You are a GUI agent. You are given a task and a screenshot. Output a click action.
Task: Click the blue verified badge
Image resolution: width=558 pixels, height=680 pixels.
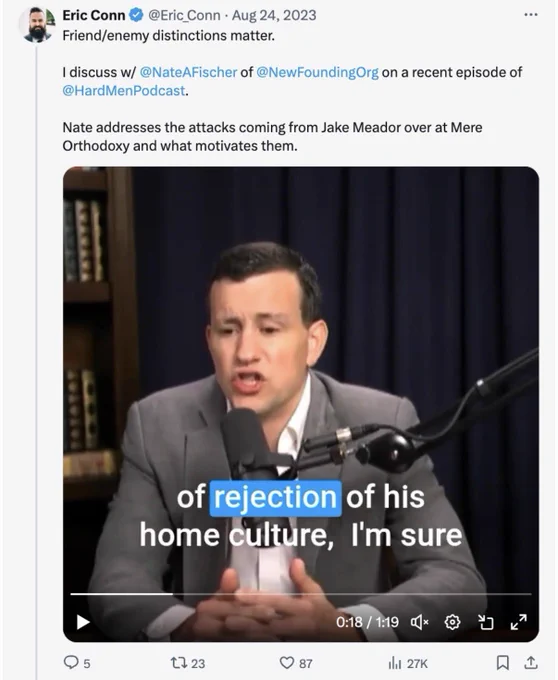point(137,15)
